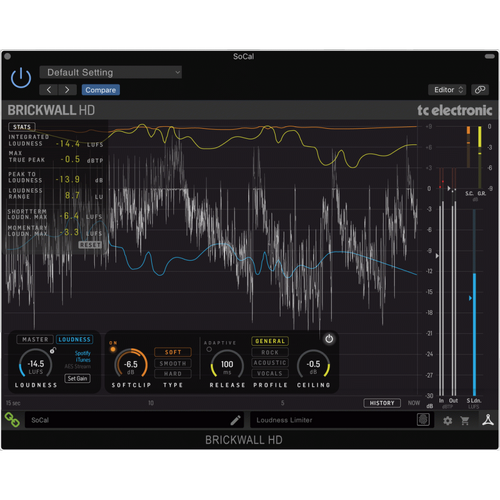This screenshot has height=500, width=500.
Task: Toggle the Softclip ON indicator
Action: [113, 349]
